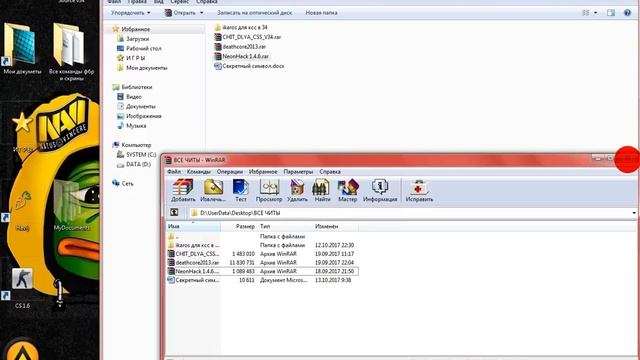The width and height of the screenshot is (640, 360).
Task: Launch the Мастер wizard in WinRAR
Action: 347,191
